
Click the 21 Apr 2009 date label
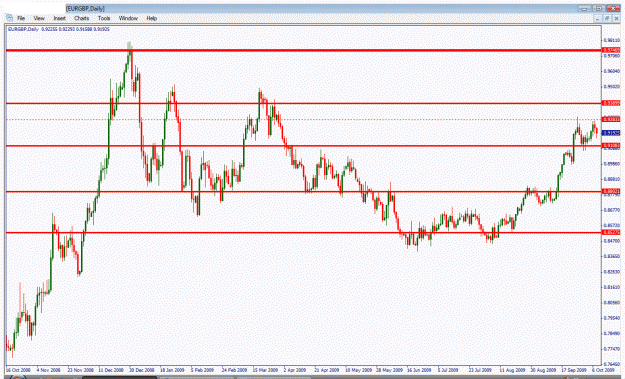(327, 370)
